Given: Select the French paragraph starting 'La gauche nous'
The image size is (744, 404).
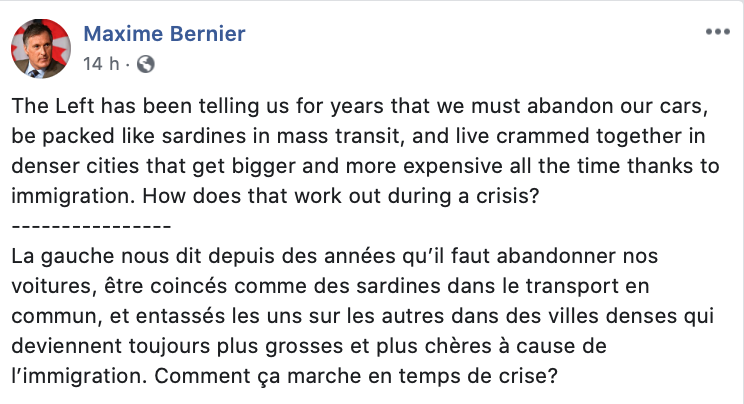Looking at the screenshot, I should tap(363, 316).
